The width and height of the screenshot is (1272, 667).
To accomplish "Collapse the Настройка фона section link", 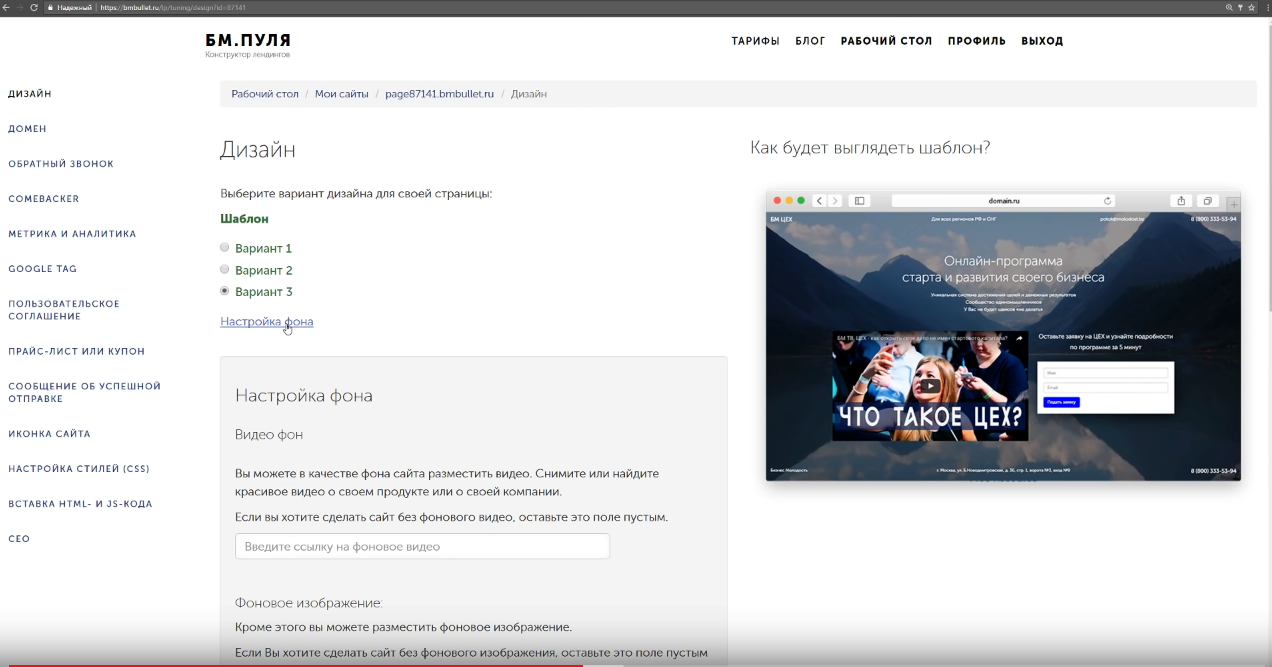I will tap(266, 322).
